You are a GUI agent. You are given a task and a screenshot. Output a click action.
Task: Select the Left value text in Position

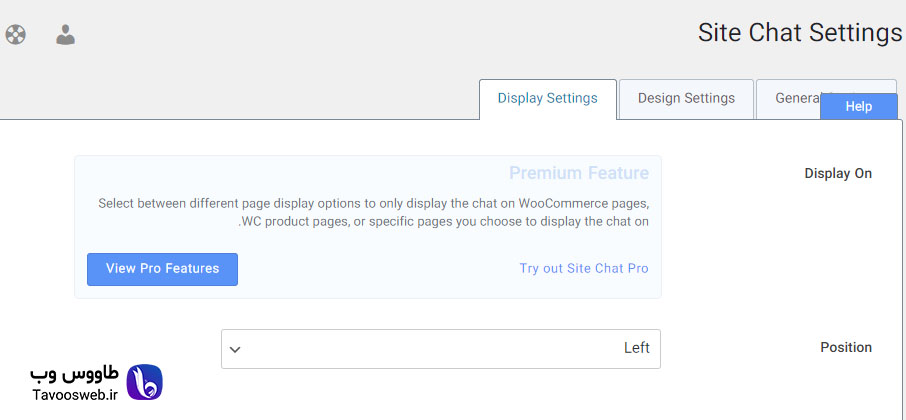(637, 348)
